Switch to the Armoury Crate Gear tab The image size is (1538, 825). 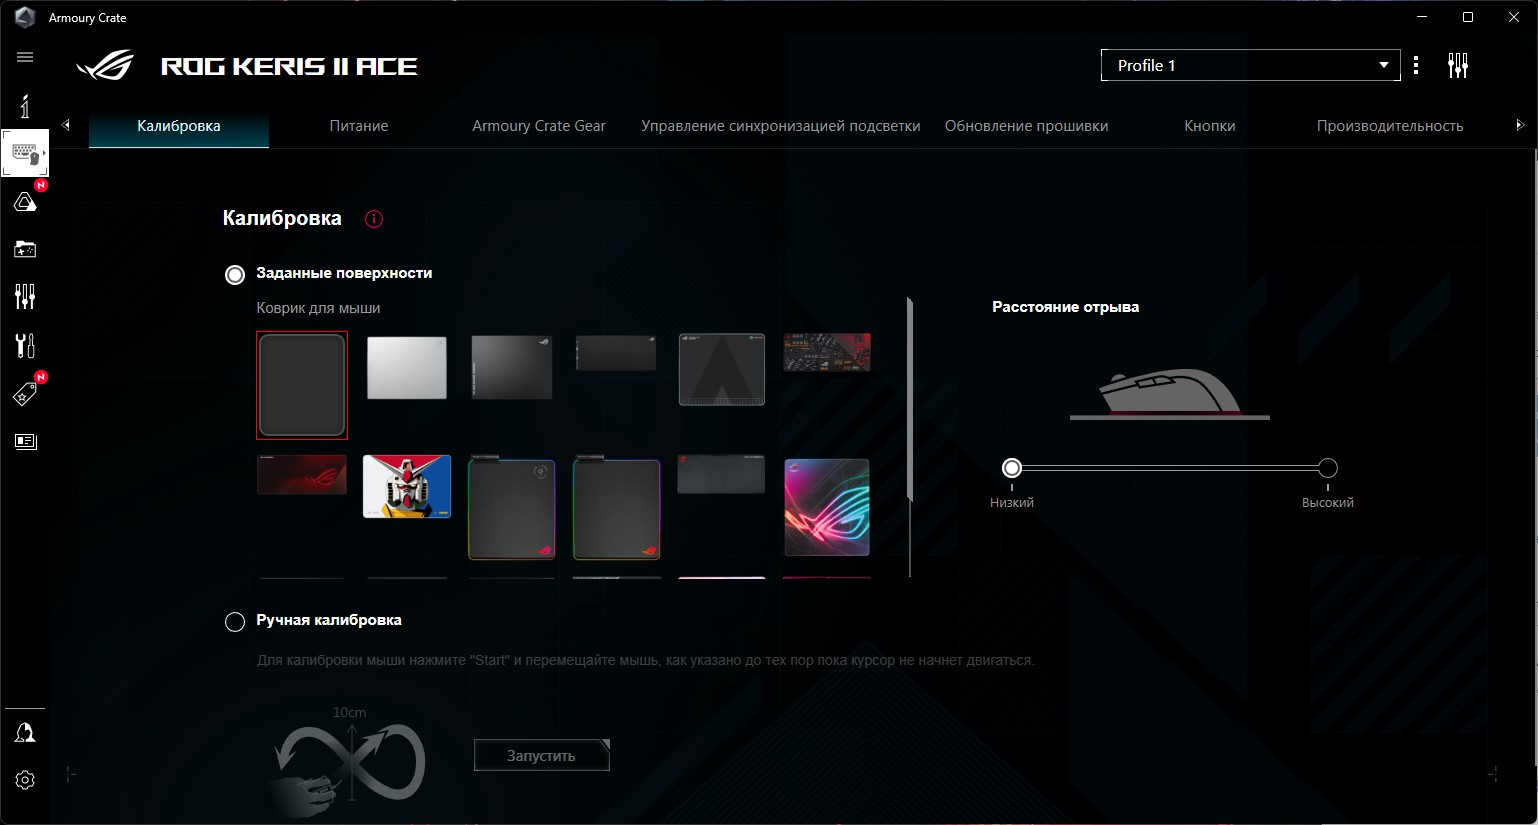click(x=539, y=126)
